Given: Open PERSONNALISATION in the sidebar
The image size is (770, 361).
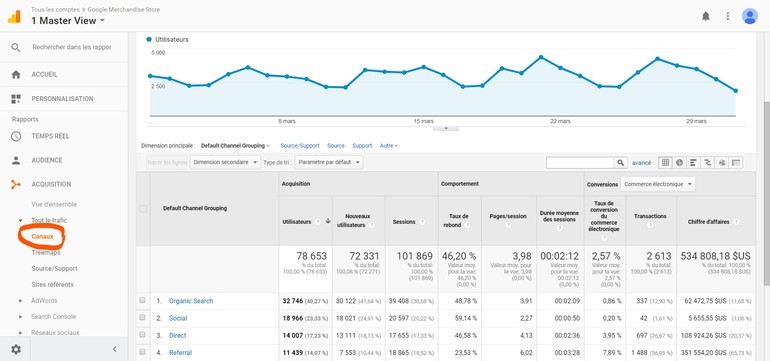Looking at the screenshot, I should pos(62,99).
